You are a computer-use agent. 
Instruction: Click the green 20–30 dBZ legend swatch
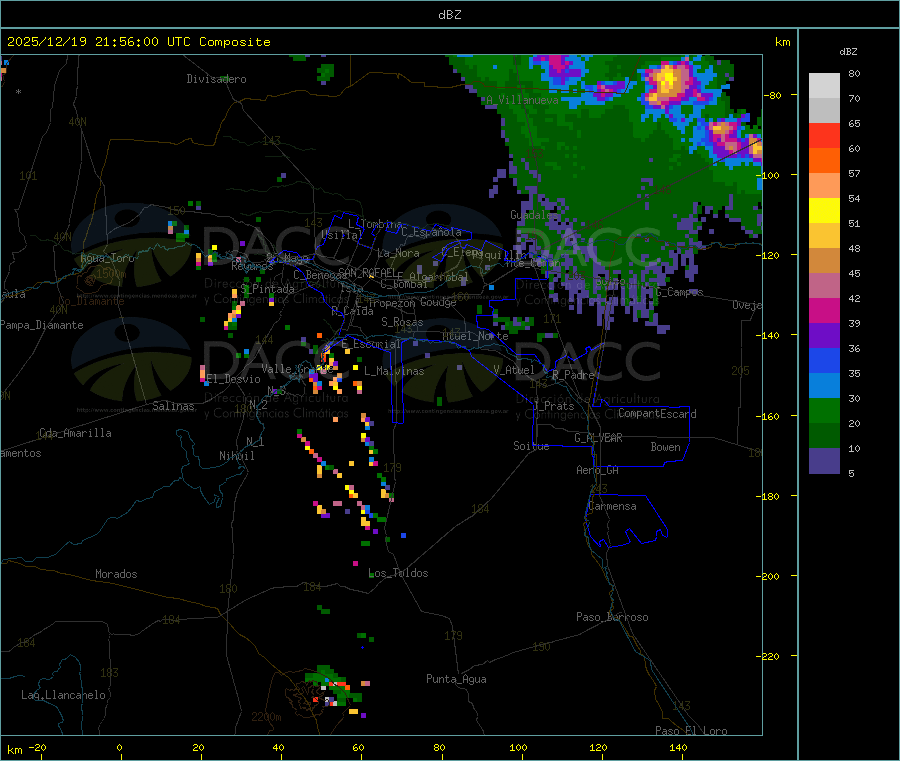pos(824,410)
